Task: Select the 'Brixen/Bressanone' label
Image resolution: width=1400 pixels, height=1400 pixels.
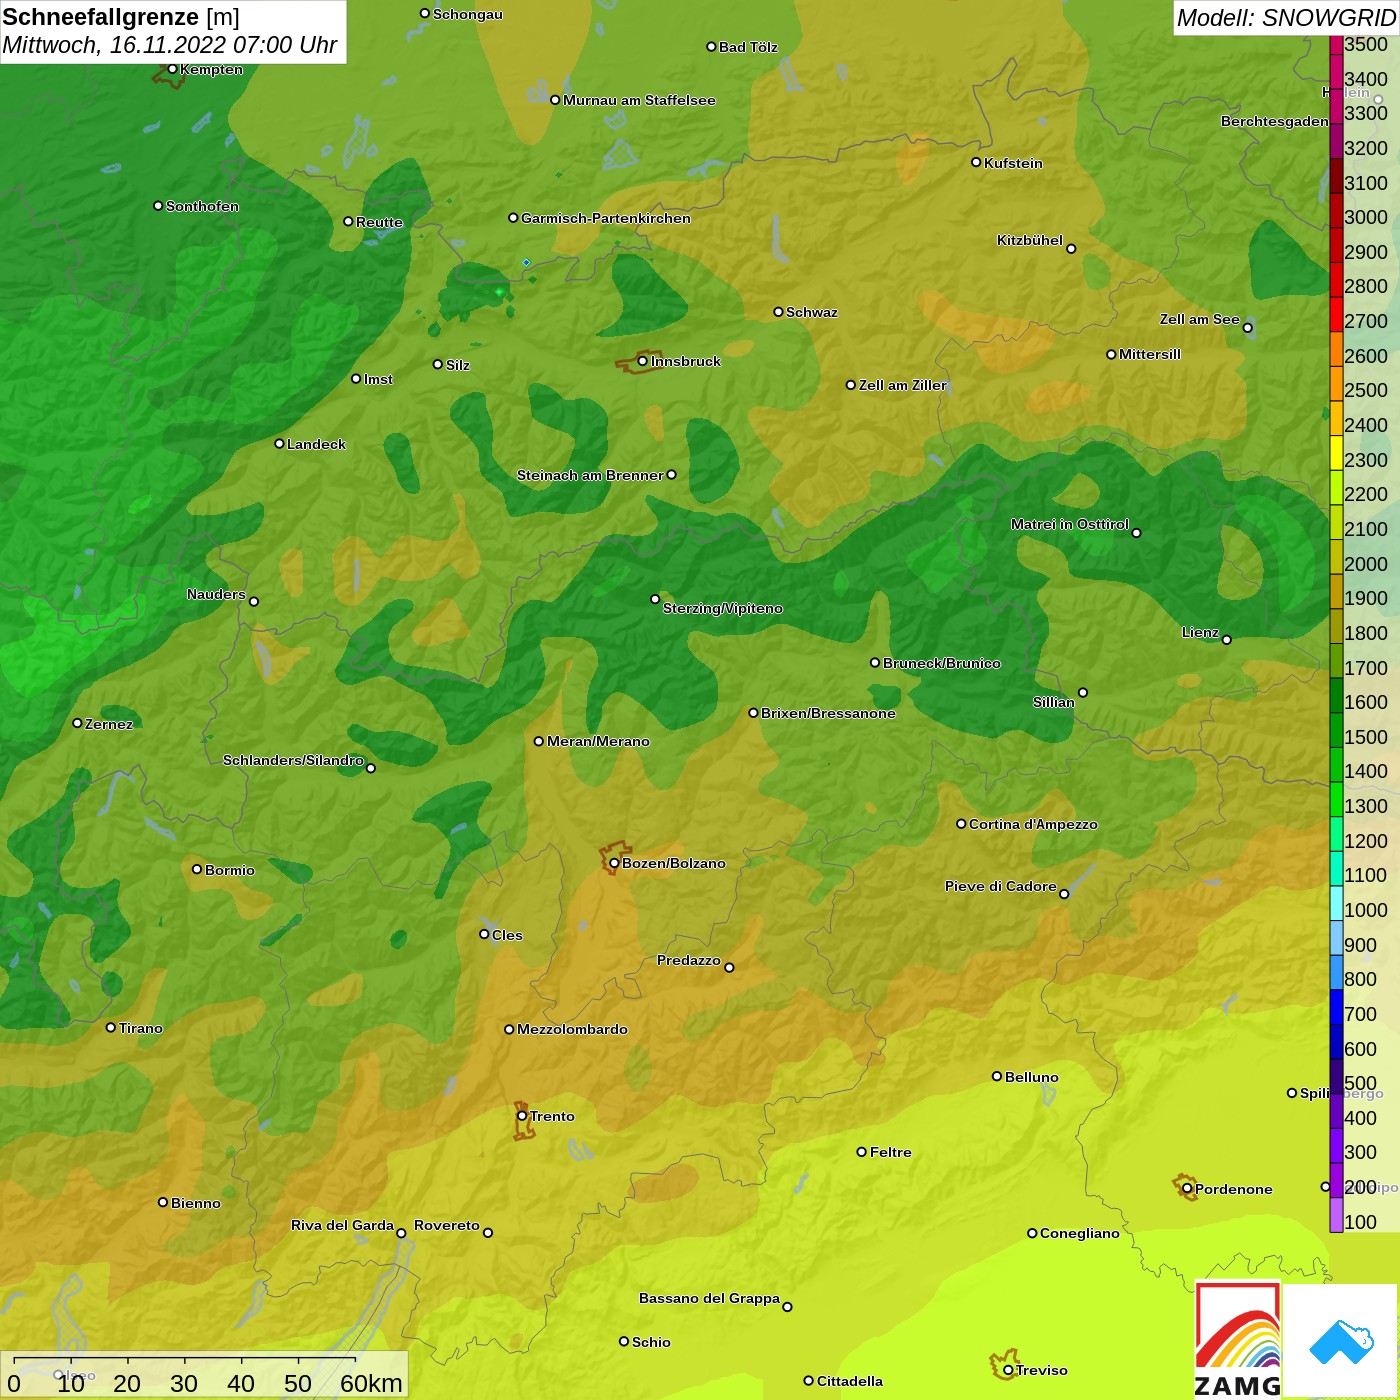Action: coord(828,713)
